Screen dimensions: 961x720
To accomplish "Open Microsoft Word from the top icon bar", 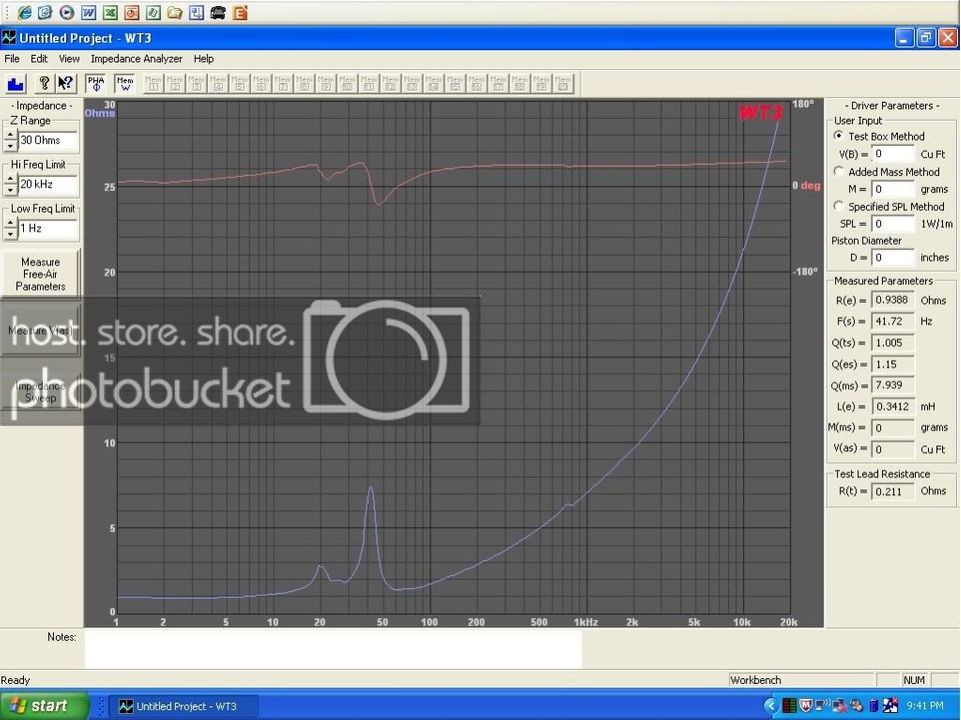I will [x=89, y=12].
